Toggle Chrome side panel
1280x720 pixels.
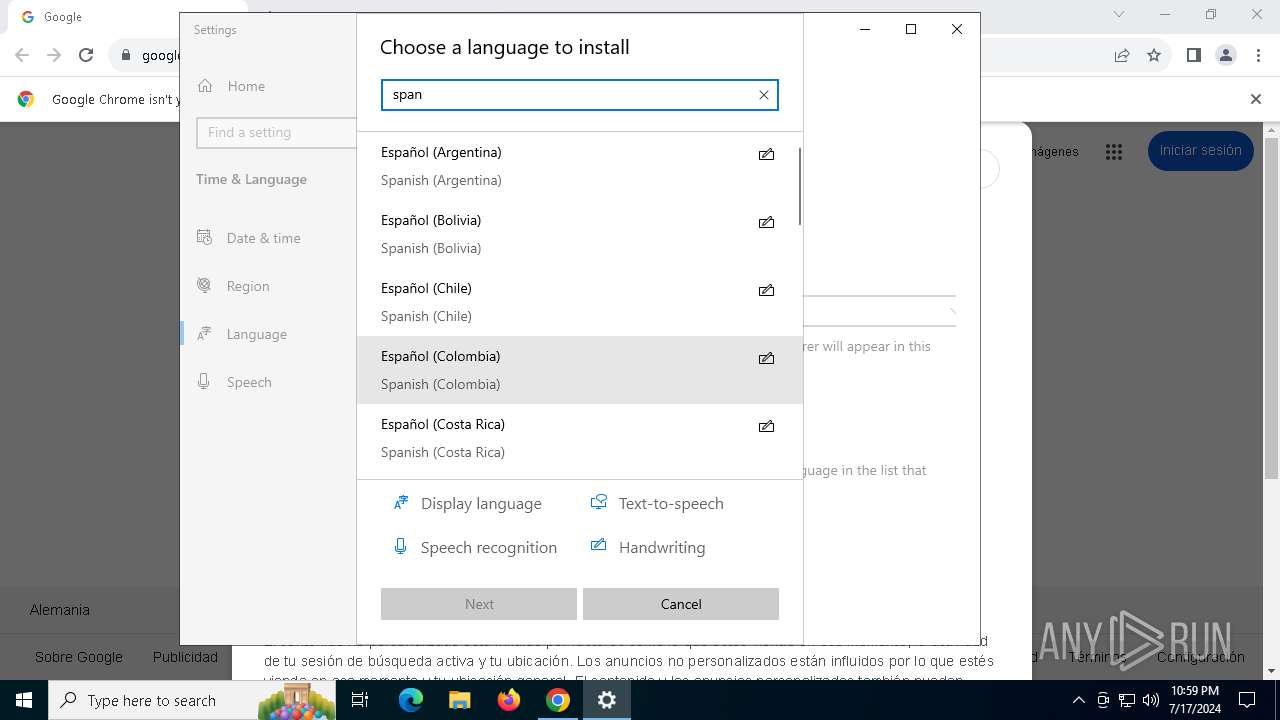click(x=1193, y=56)
